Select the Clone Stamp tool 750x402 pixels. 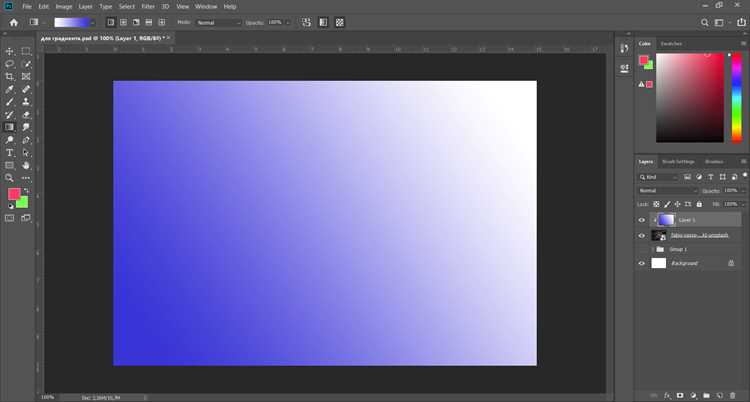click(x=26, y=102)
